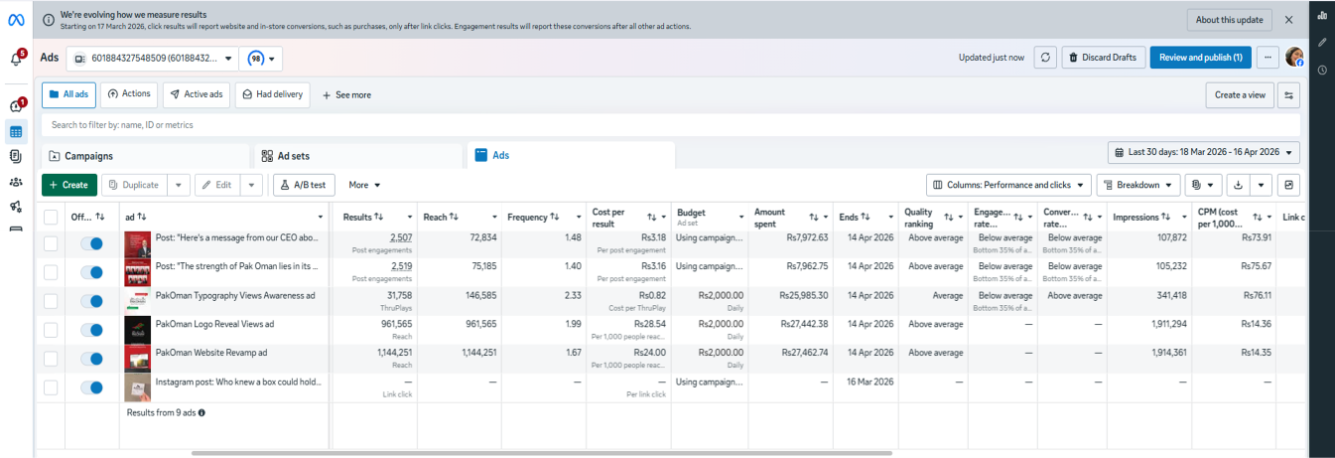The width and height of the screenshot is (1335, 458).
Task: Select the All ads view
Action: 68,95
